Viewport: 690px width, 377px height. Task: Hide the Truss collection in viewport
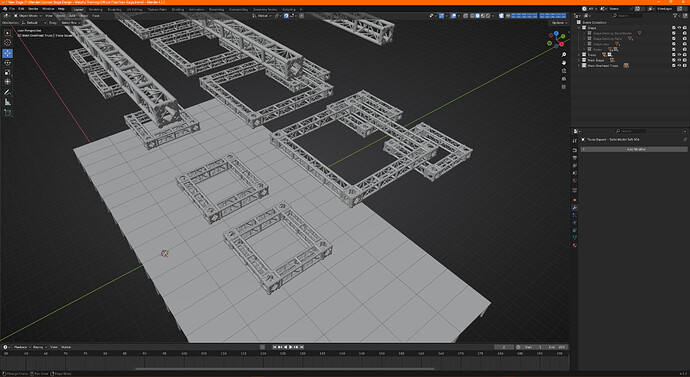click(679, 55)
